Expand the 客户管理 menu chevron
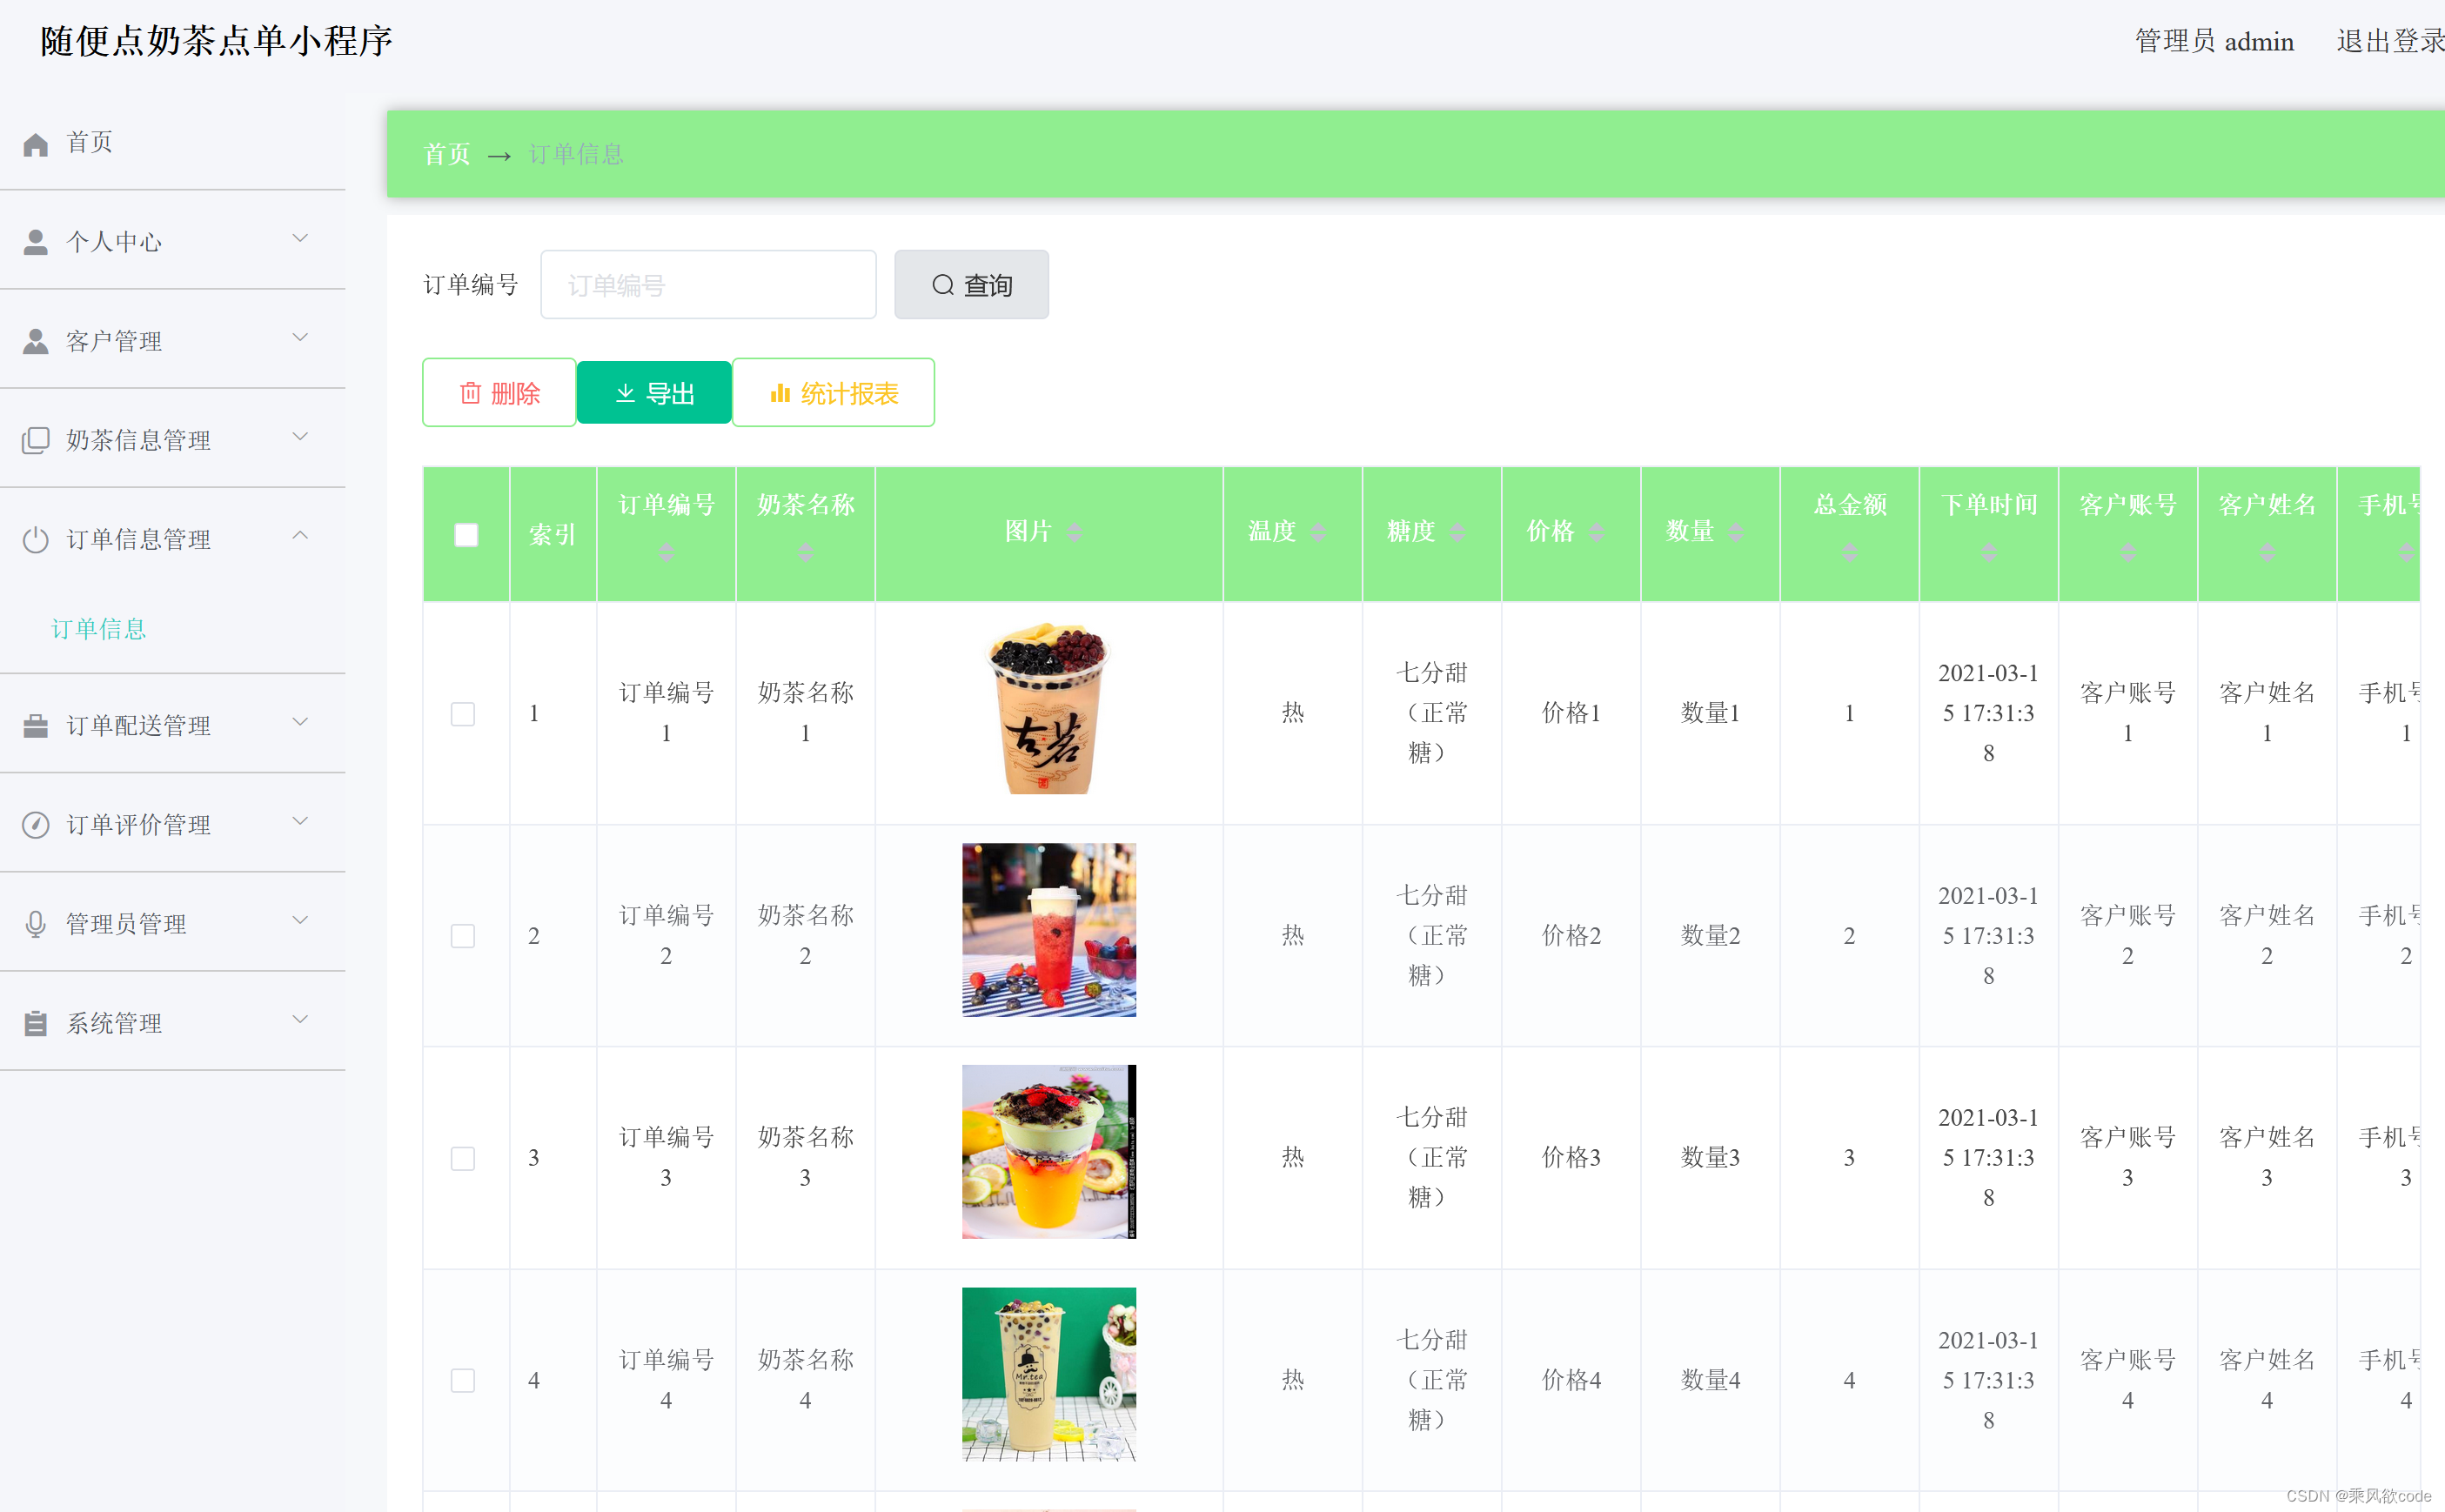 300,338
